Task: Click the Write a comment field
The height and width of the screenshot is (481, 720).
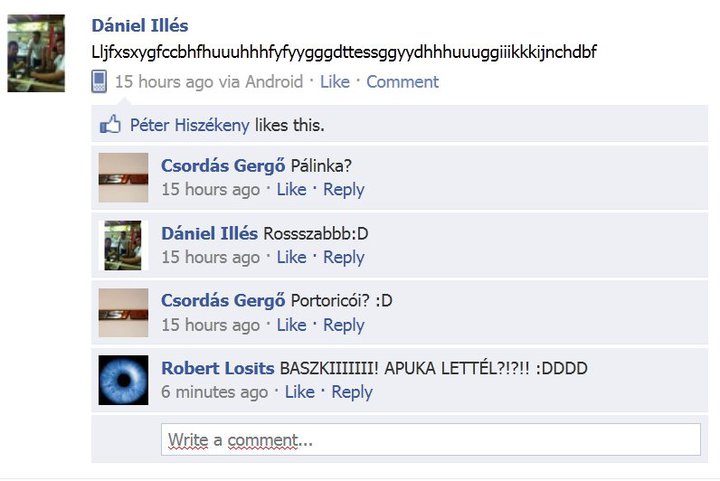Action: [431, 440]
